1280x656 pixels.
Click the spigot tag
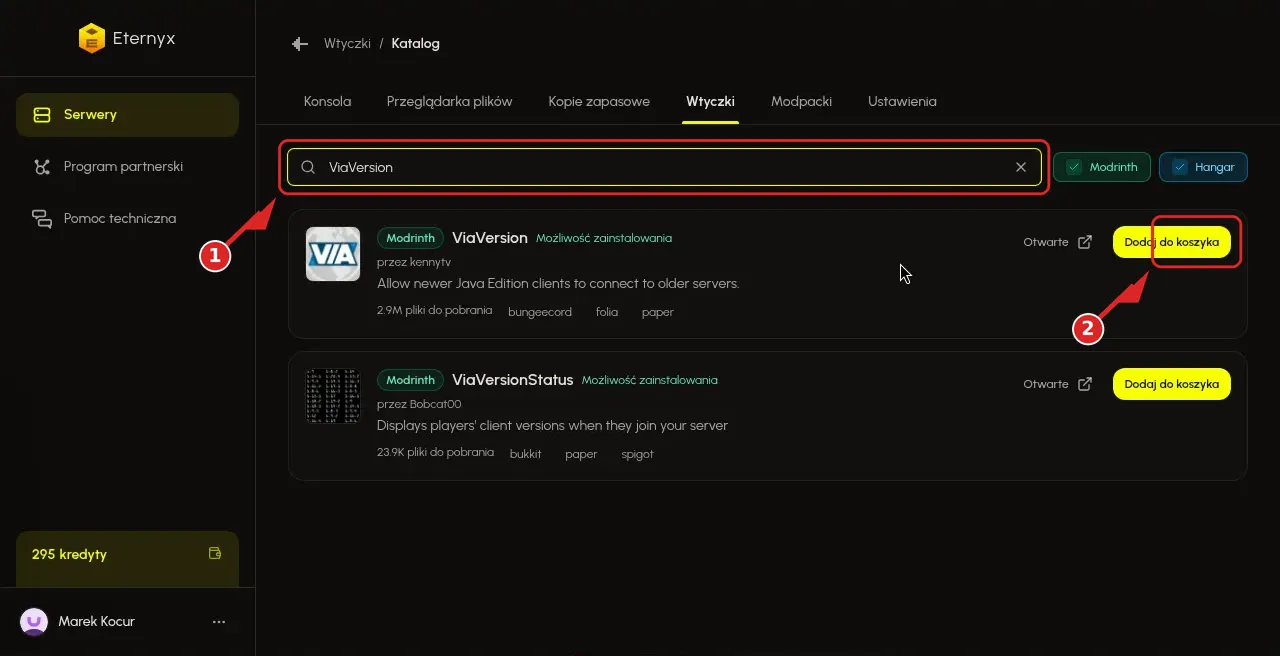(638, 454)
